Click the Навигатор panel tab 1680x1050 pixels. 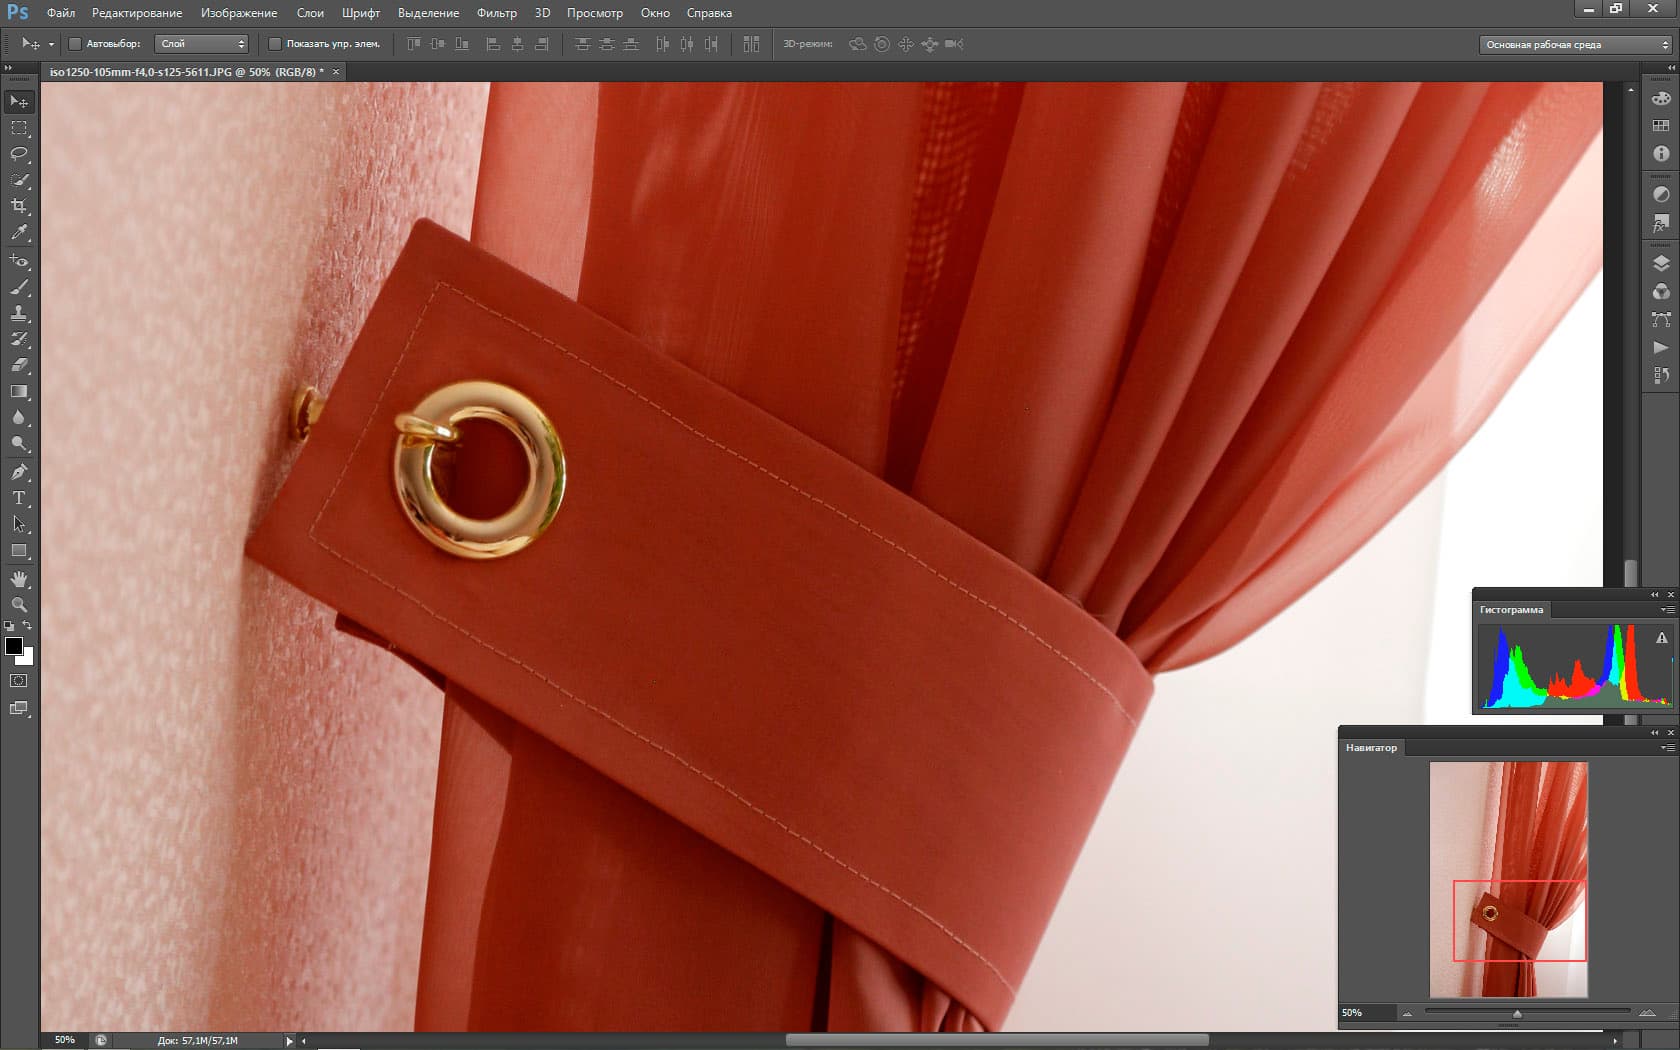pyautogui.click(x=1371, y=748)
